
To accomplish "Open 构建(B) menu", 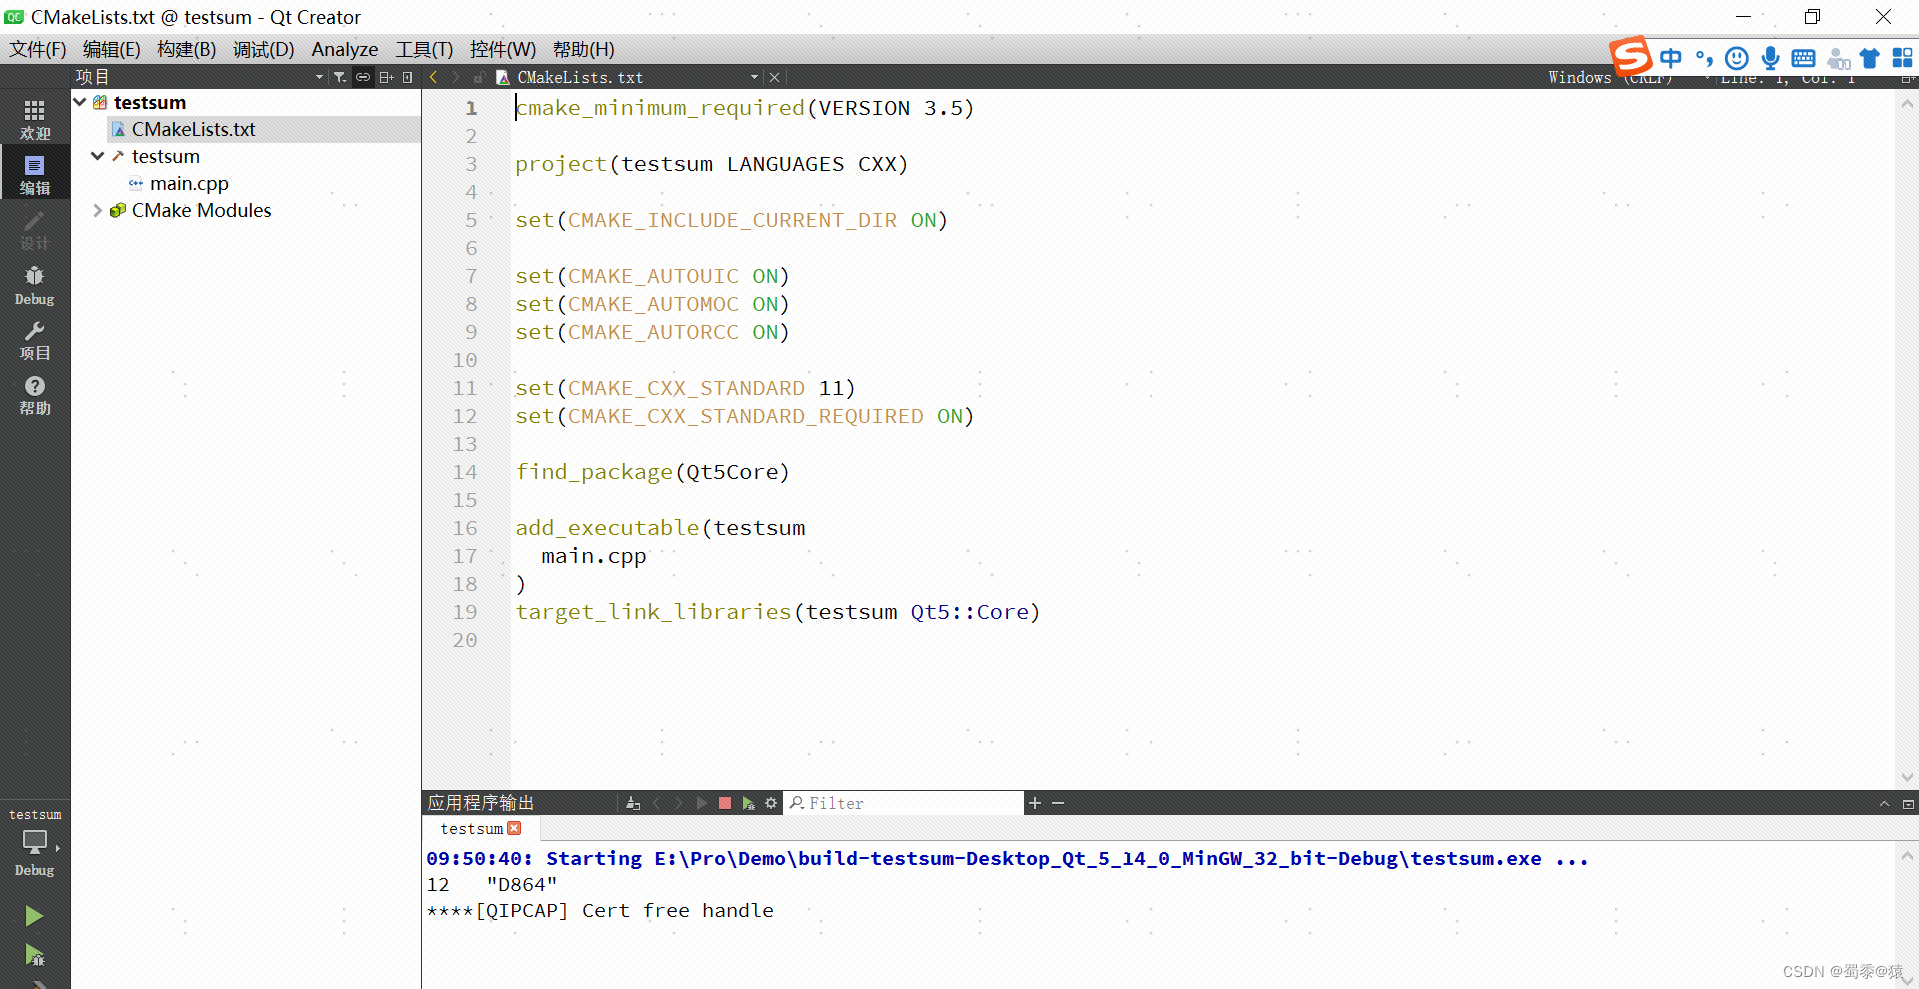I will point(187,49).
